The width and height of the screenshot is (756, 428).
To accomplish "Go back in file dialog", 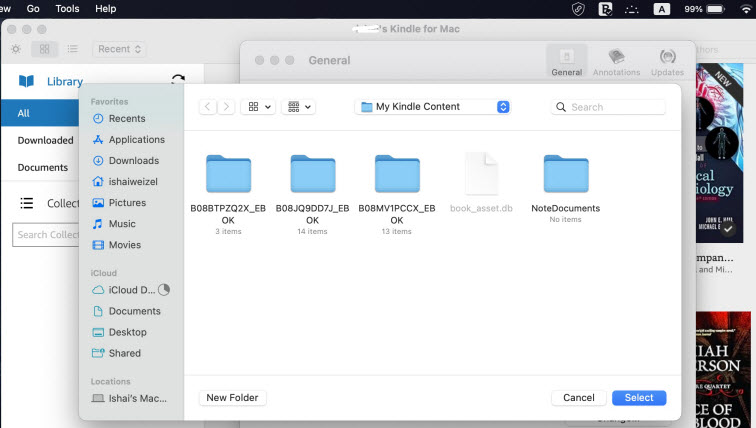I will (208, 107).
